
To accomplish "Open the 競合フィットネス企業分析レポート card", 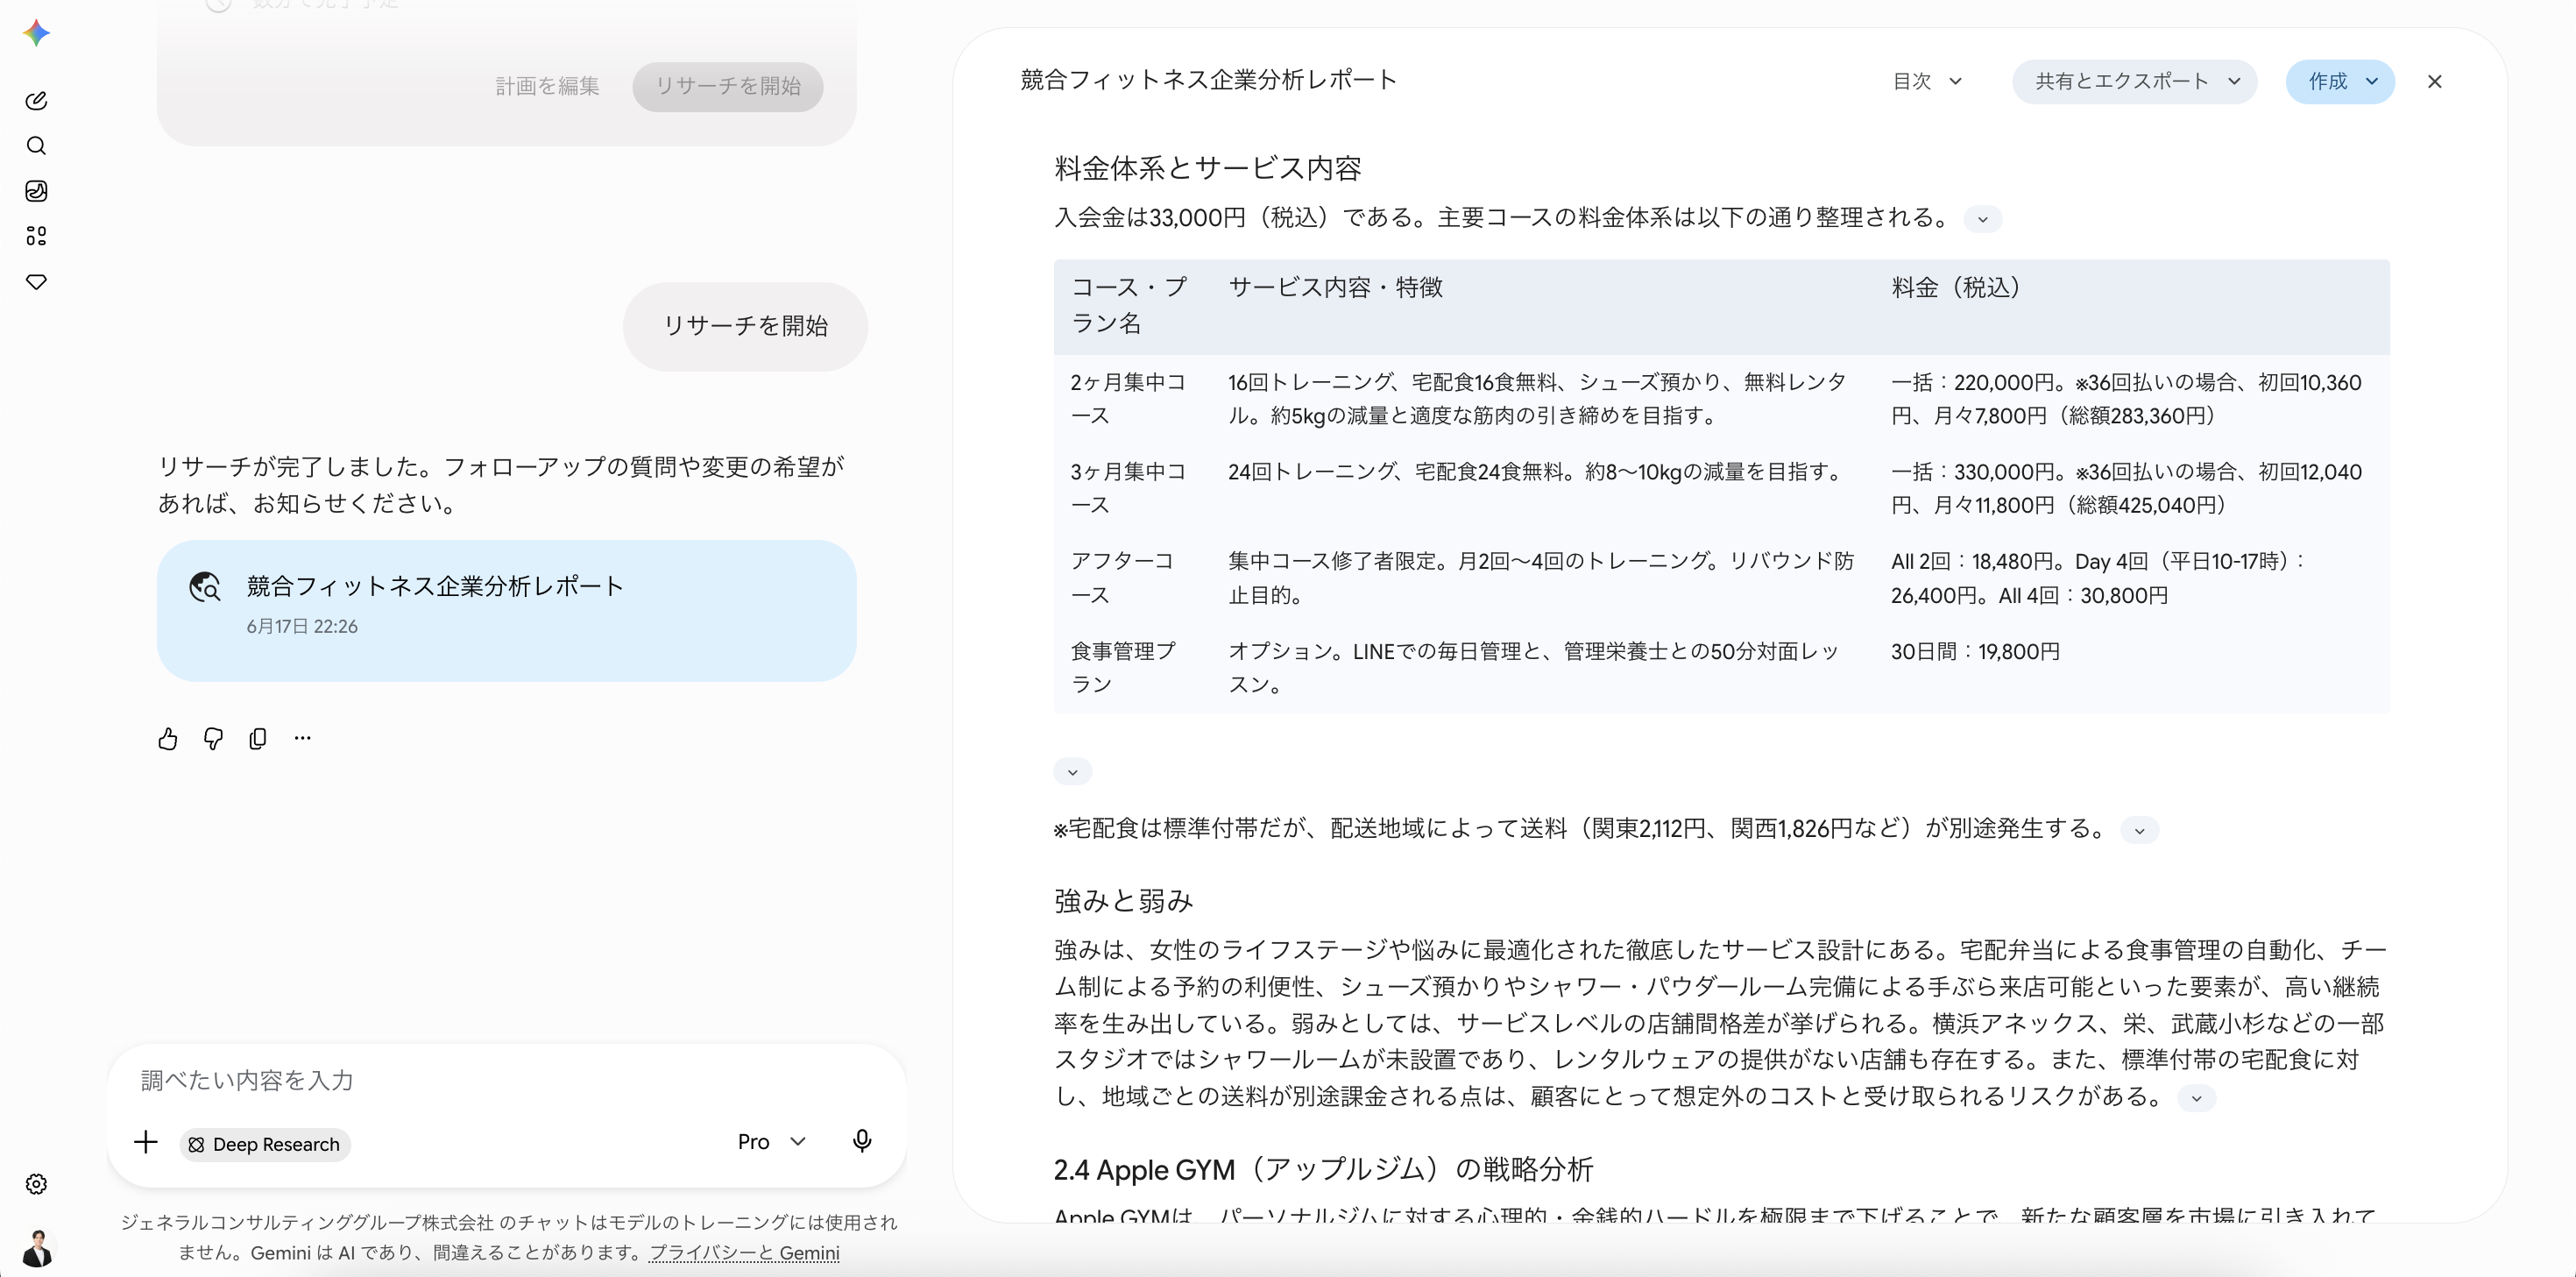I will point(506,611).
